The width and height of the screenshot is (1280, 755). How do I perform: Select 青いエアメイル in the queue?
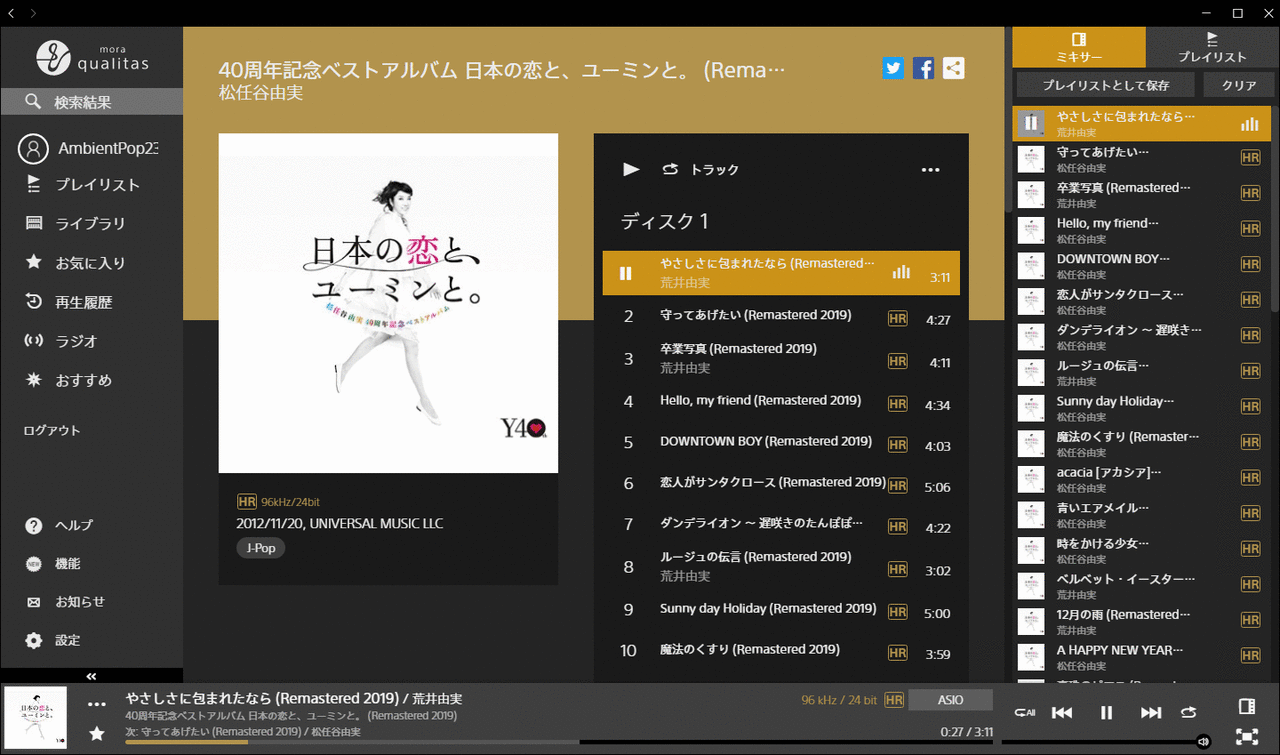(x=1142, y=515)
